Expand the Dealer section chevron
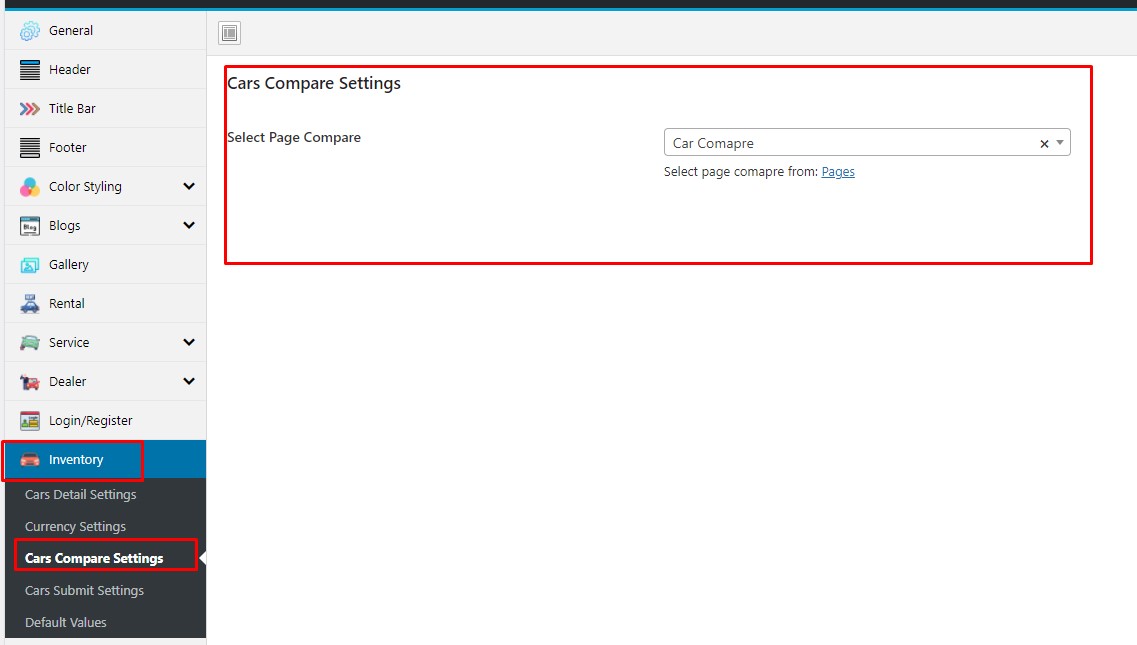Viewport: 1137px width, 645px height. (189, 382)
